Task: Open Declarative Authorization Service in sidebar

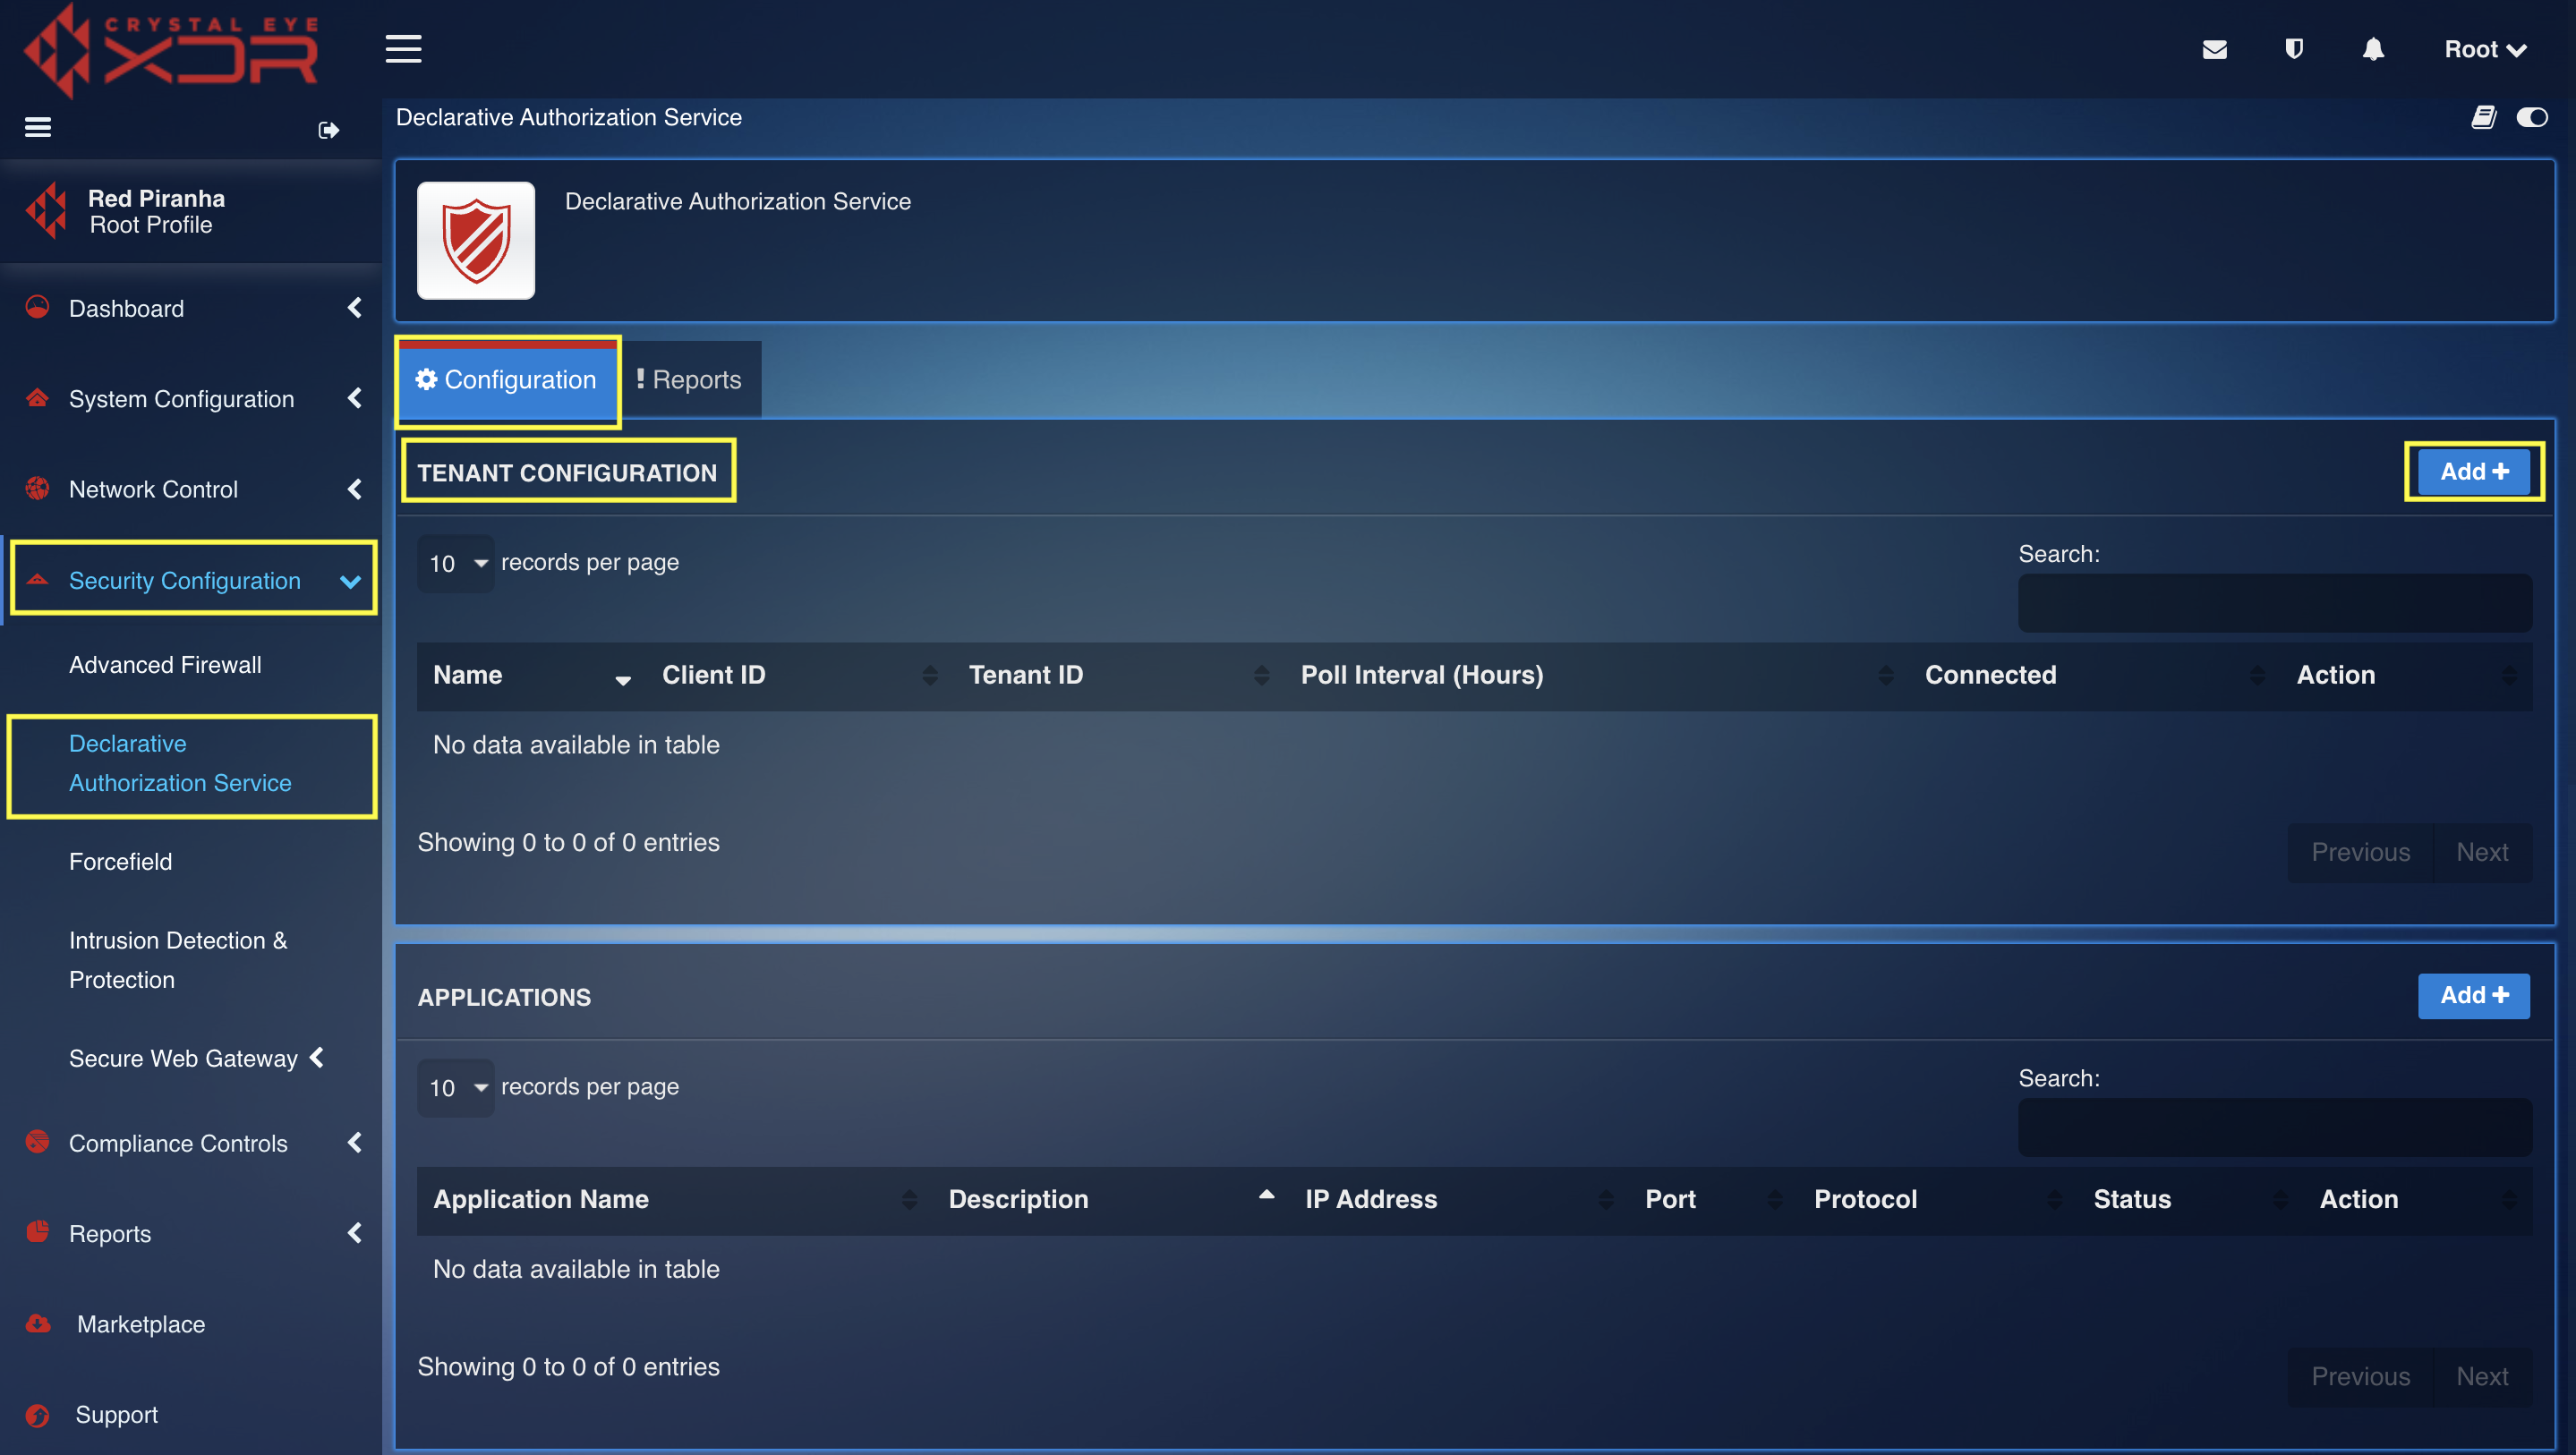Action: pyautogui.click(x=180, y=763)
